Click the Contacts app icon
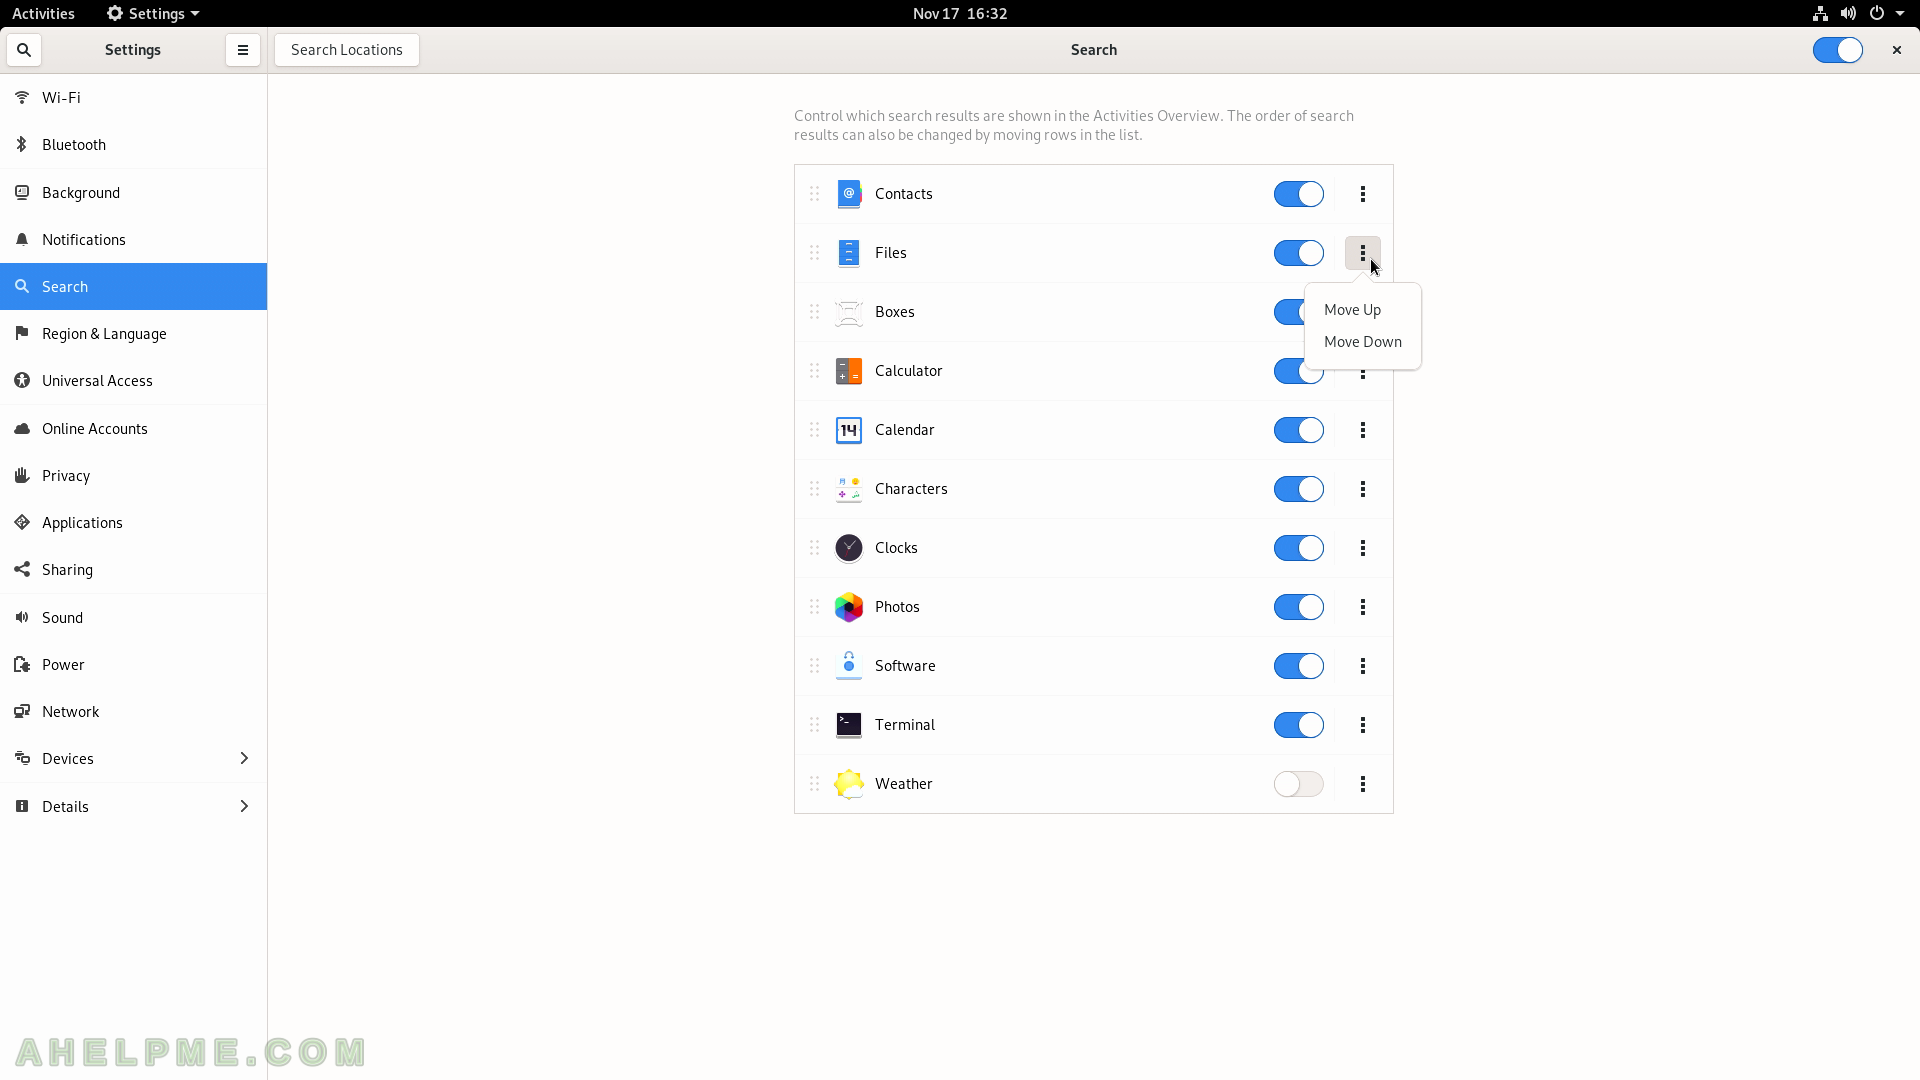 [x=849, y=194]
